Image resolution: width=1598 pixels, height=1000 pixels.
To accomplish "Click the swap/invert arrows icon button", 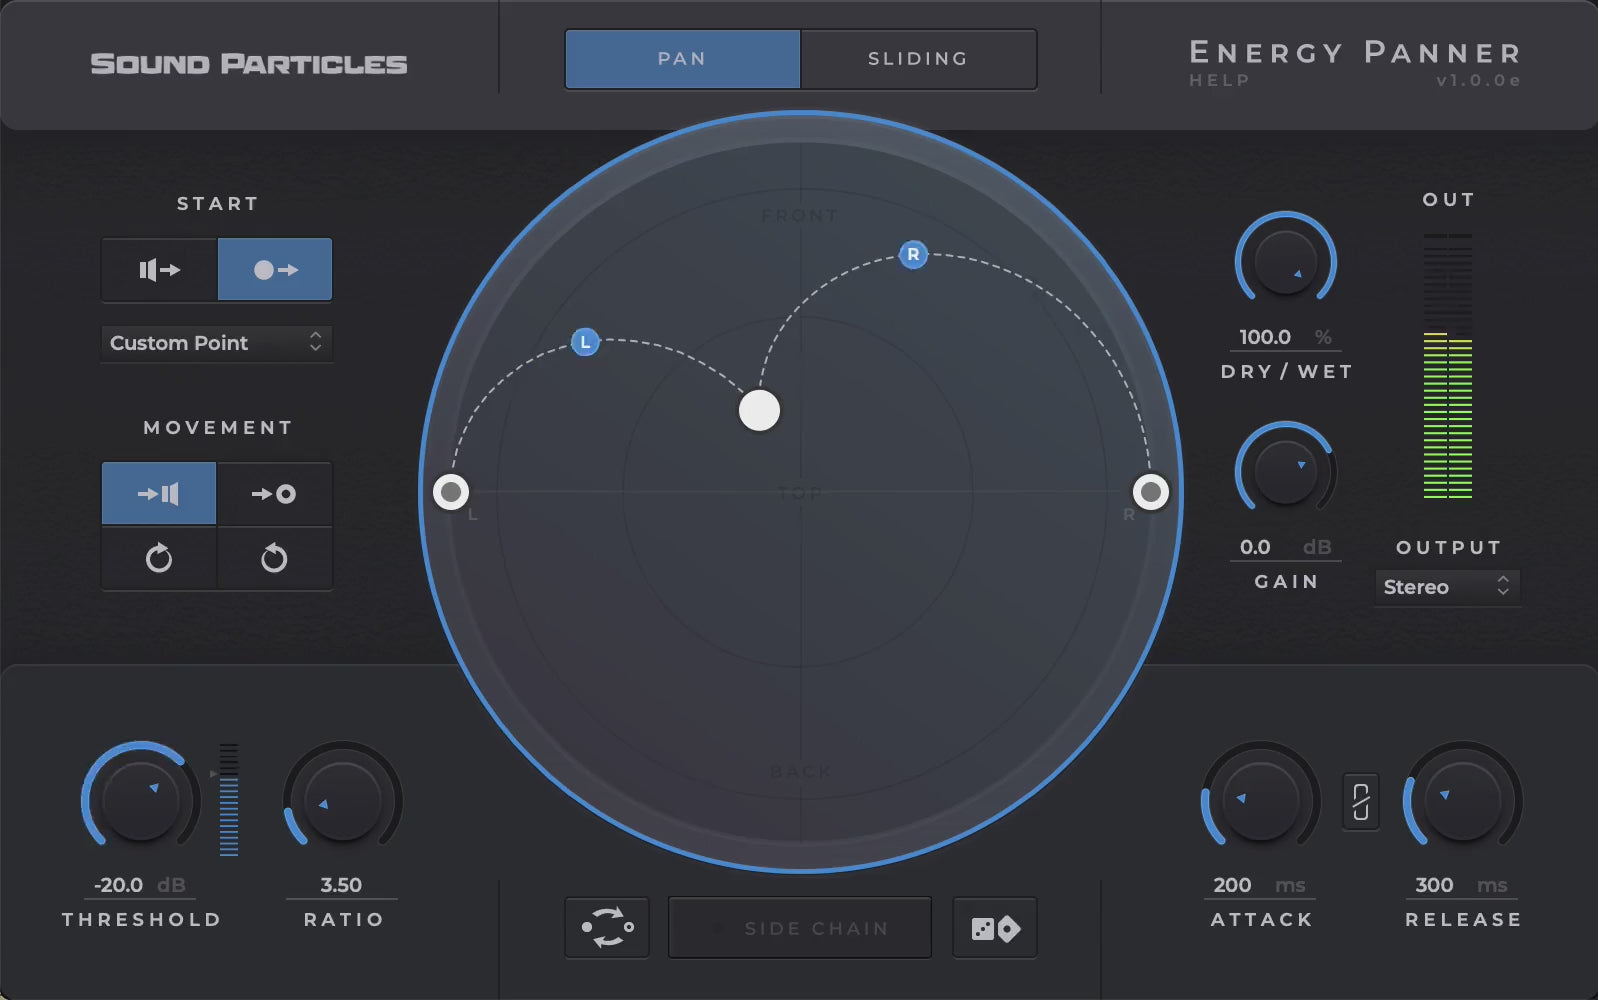I will pos(607,928).
